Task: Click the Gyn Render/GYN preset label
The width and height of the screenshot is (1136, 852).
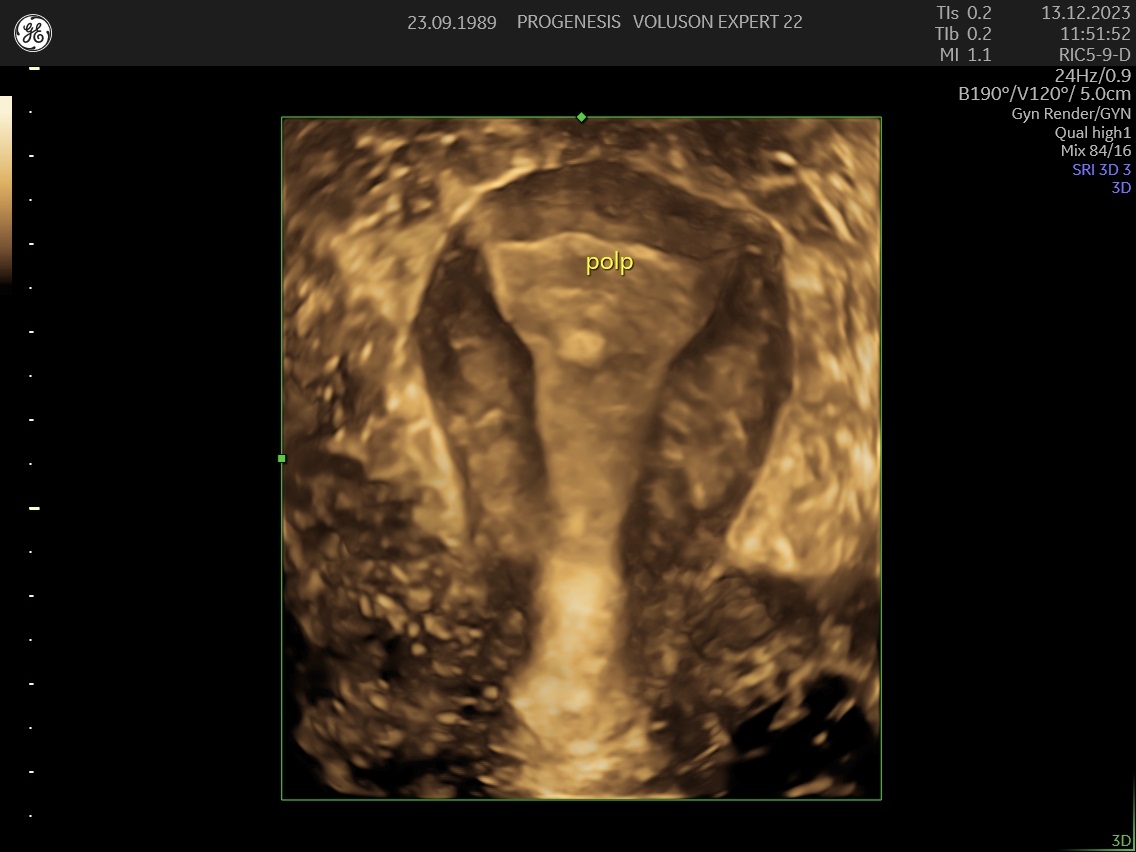Action: tap(1071, 114)
